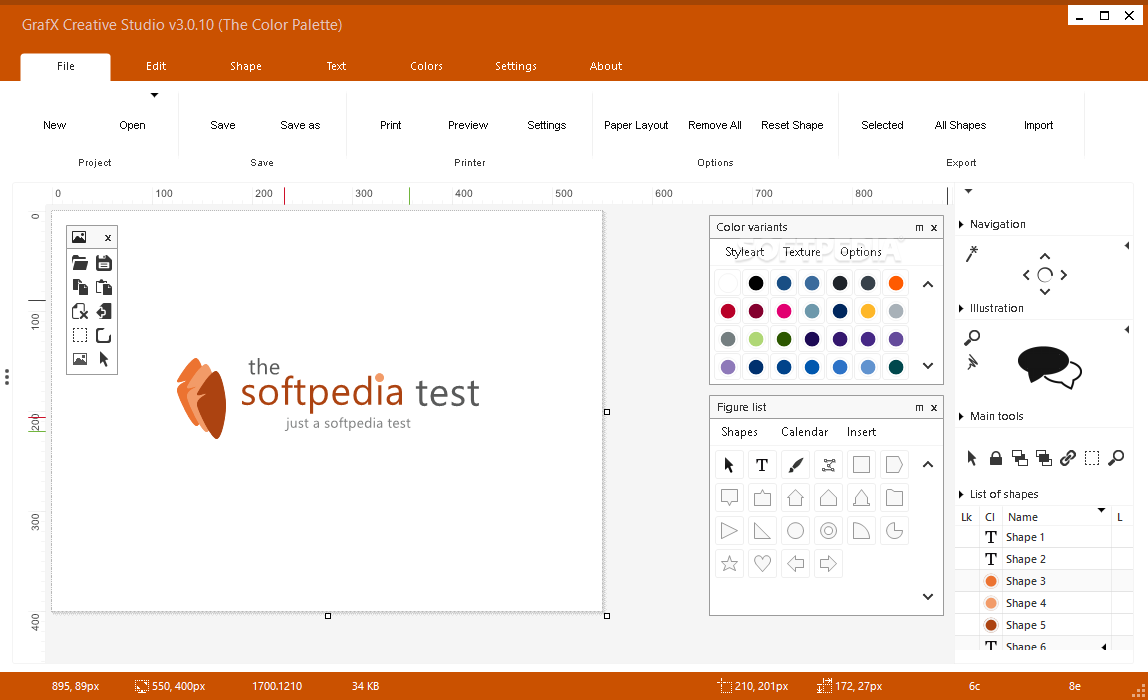This screenshot has width=1148, height=700.
Task: Click the copy icon in floating toolbox
Action: pos(80,287)
